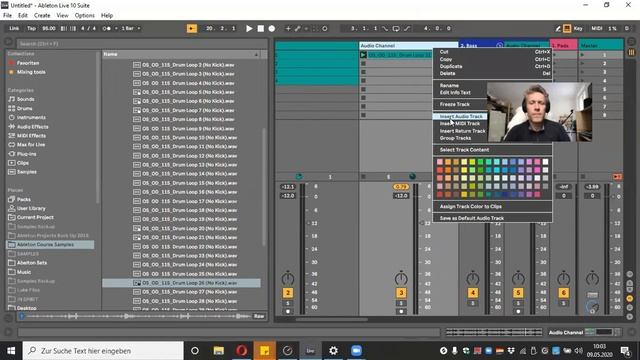This screenshot has width=640, height=360.
Task: Toggle track activator button 2
Action: point(288,293)
